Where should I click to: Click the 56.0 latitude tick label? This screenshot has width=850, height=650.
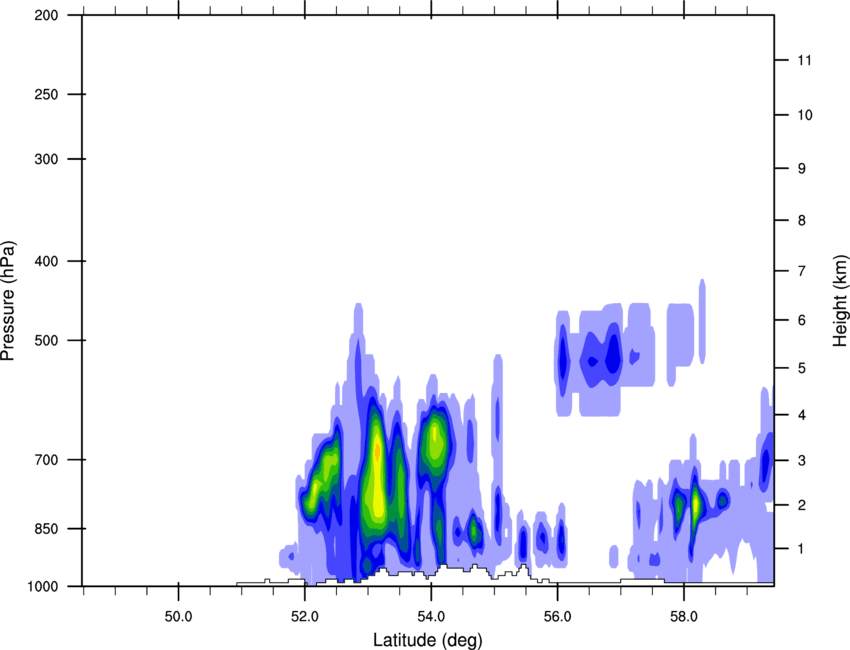(558, 617)
